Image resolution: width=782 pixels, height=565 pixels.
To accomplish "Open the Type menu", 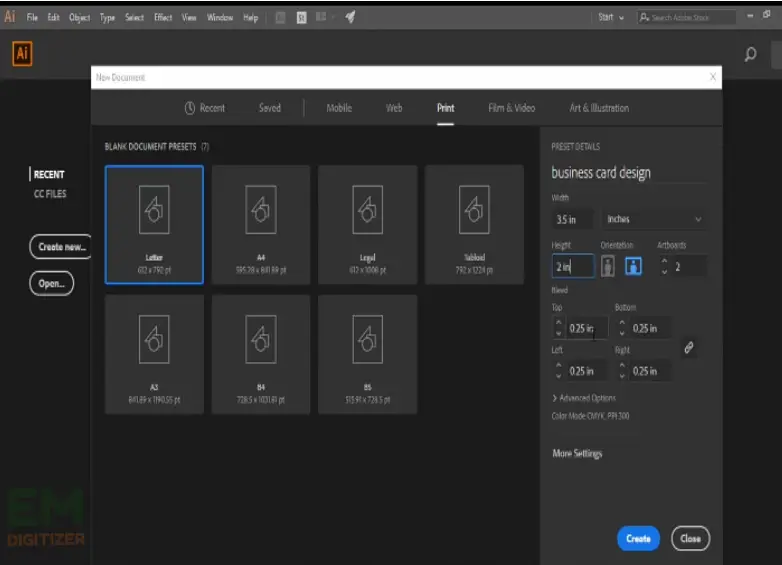I will [107, 18].
